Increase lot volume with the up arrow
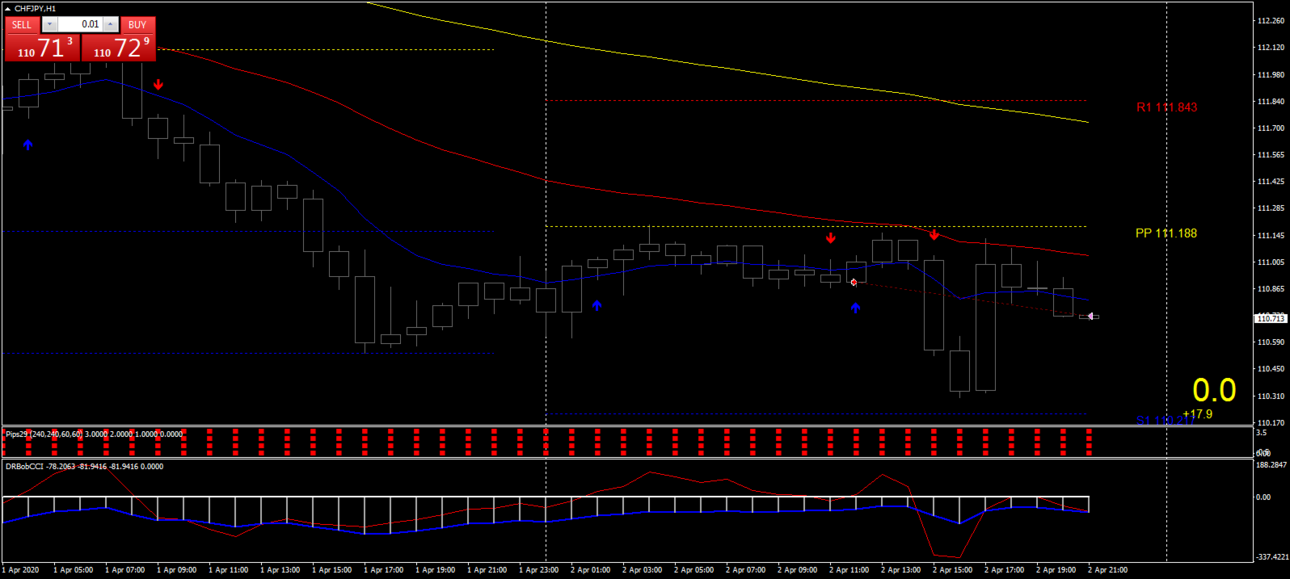 click(x=111, y=24)
